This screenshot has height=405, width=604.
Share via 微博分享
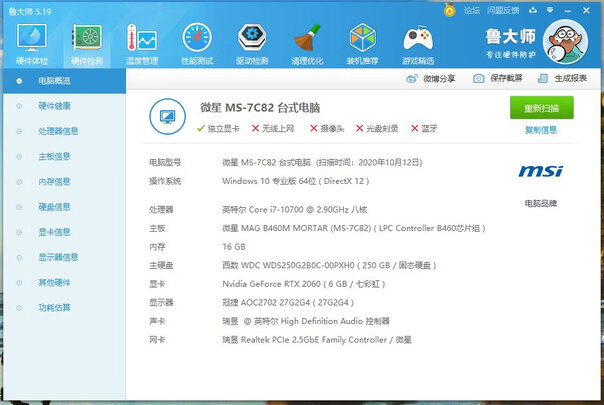[x=433, y=78]
